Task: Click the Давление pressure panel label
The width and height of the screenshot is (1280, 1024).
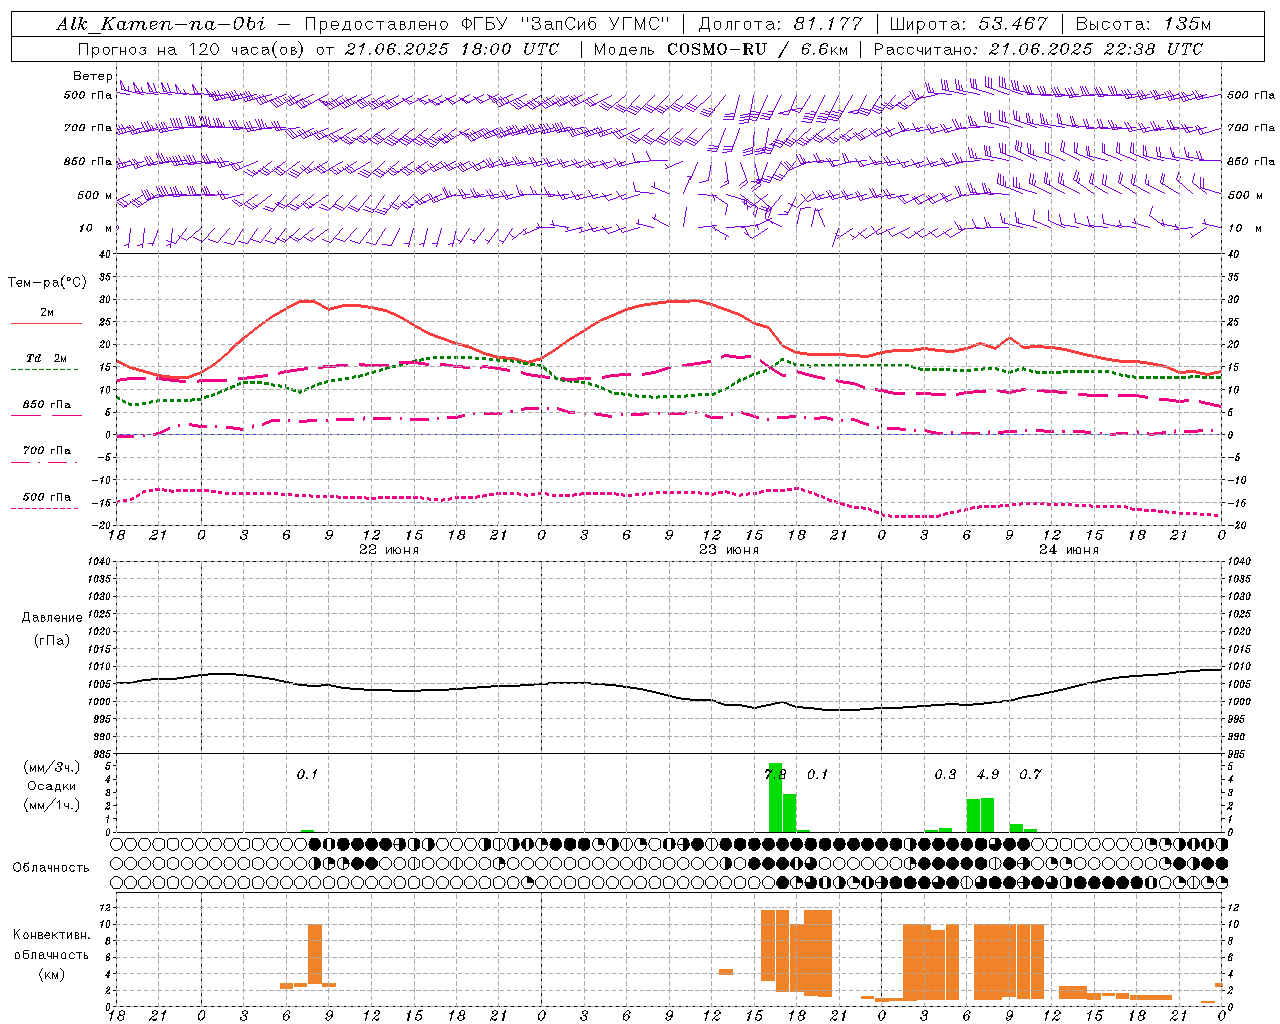Action: (52, 618)
